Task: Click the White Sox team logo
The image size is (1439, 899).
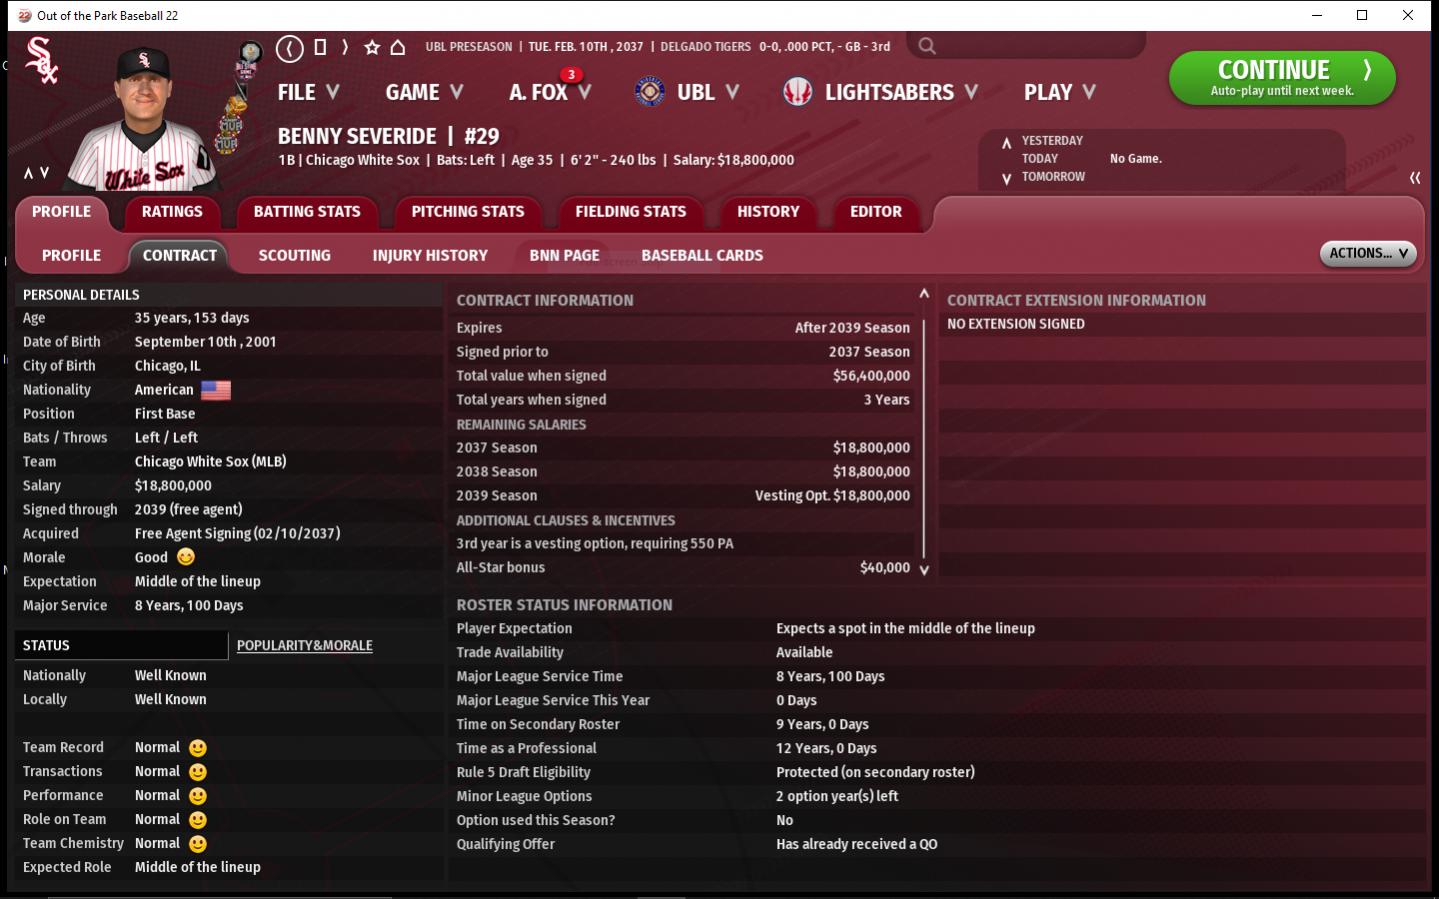Action: (x=41, y=60)
